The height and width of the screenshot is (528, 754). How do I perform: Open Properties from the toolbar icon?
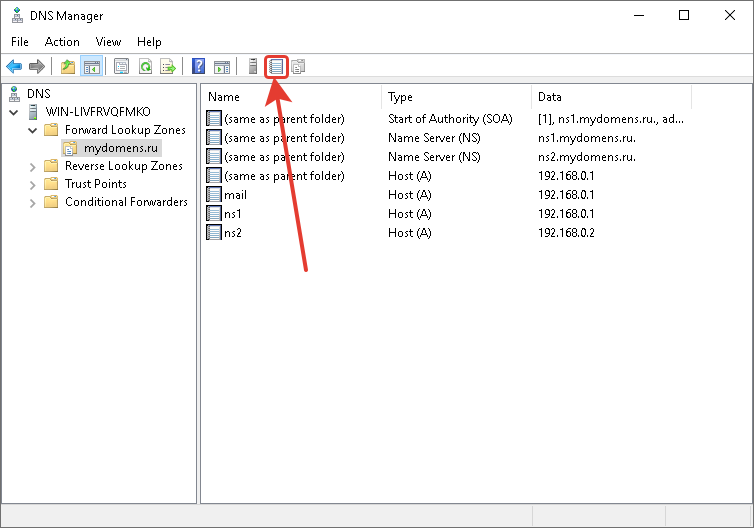122,66
